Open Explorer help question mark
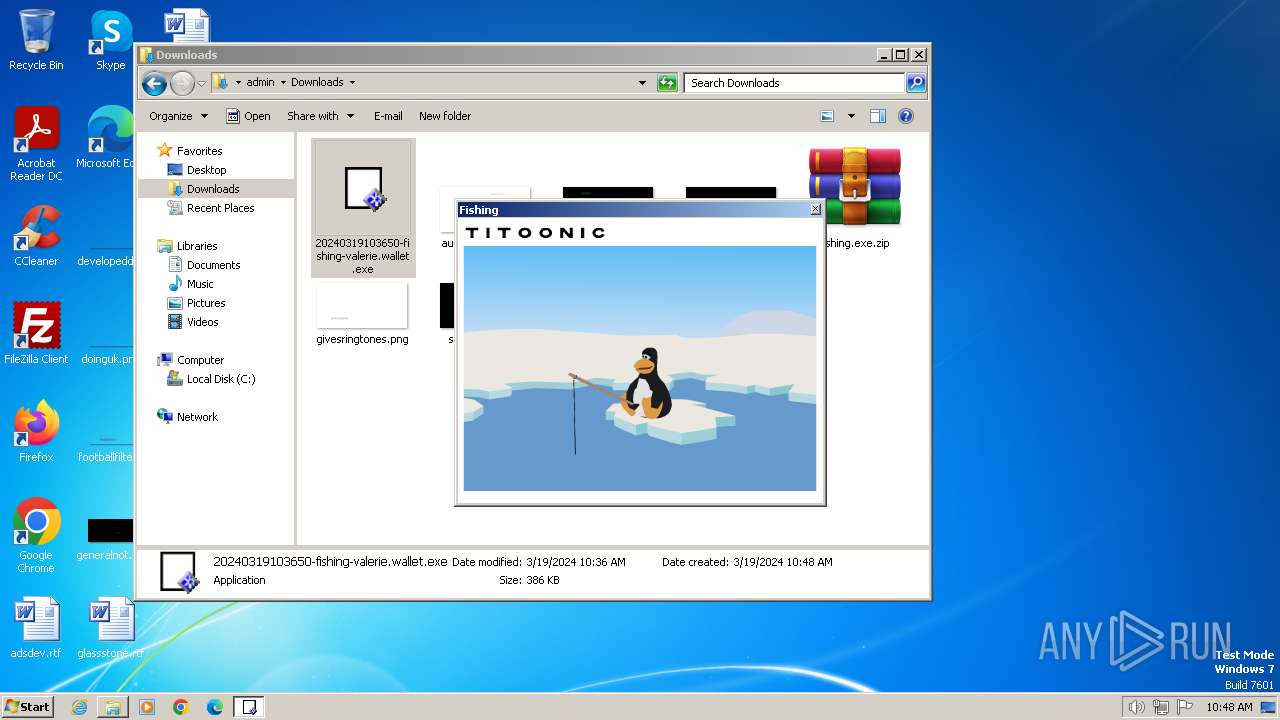 [906, 116]
